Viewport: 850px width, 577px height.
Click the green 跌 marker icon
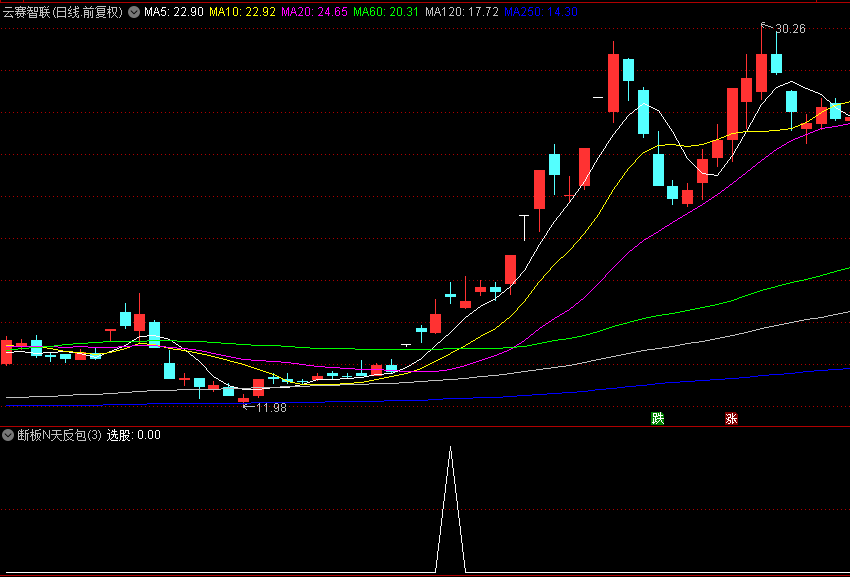coord(657,418)
